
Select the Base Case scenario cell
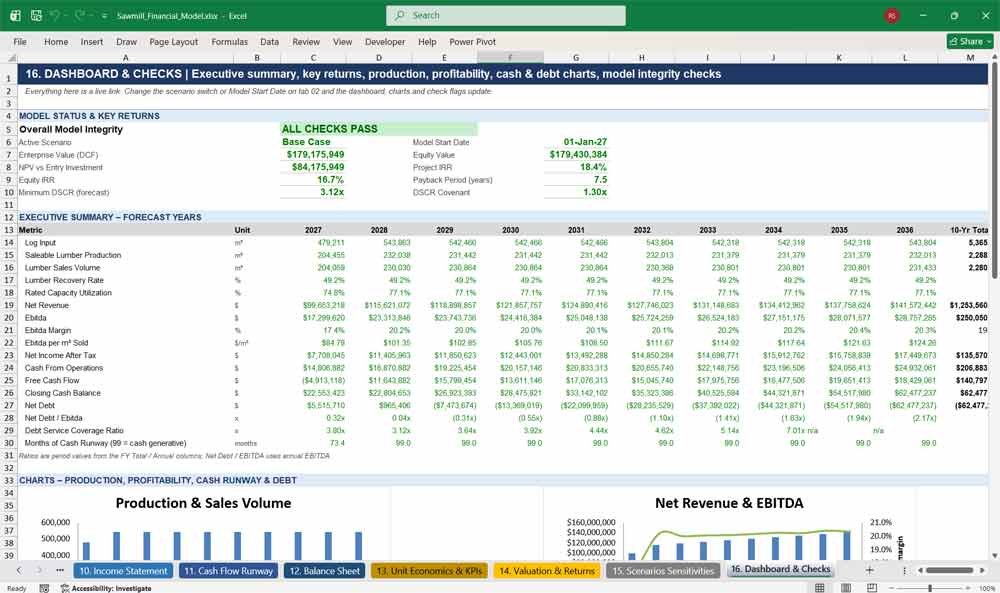[313, 142]
